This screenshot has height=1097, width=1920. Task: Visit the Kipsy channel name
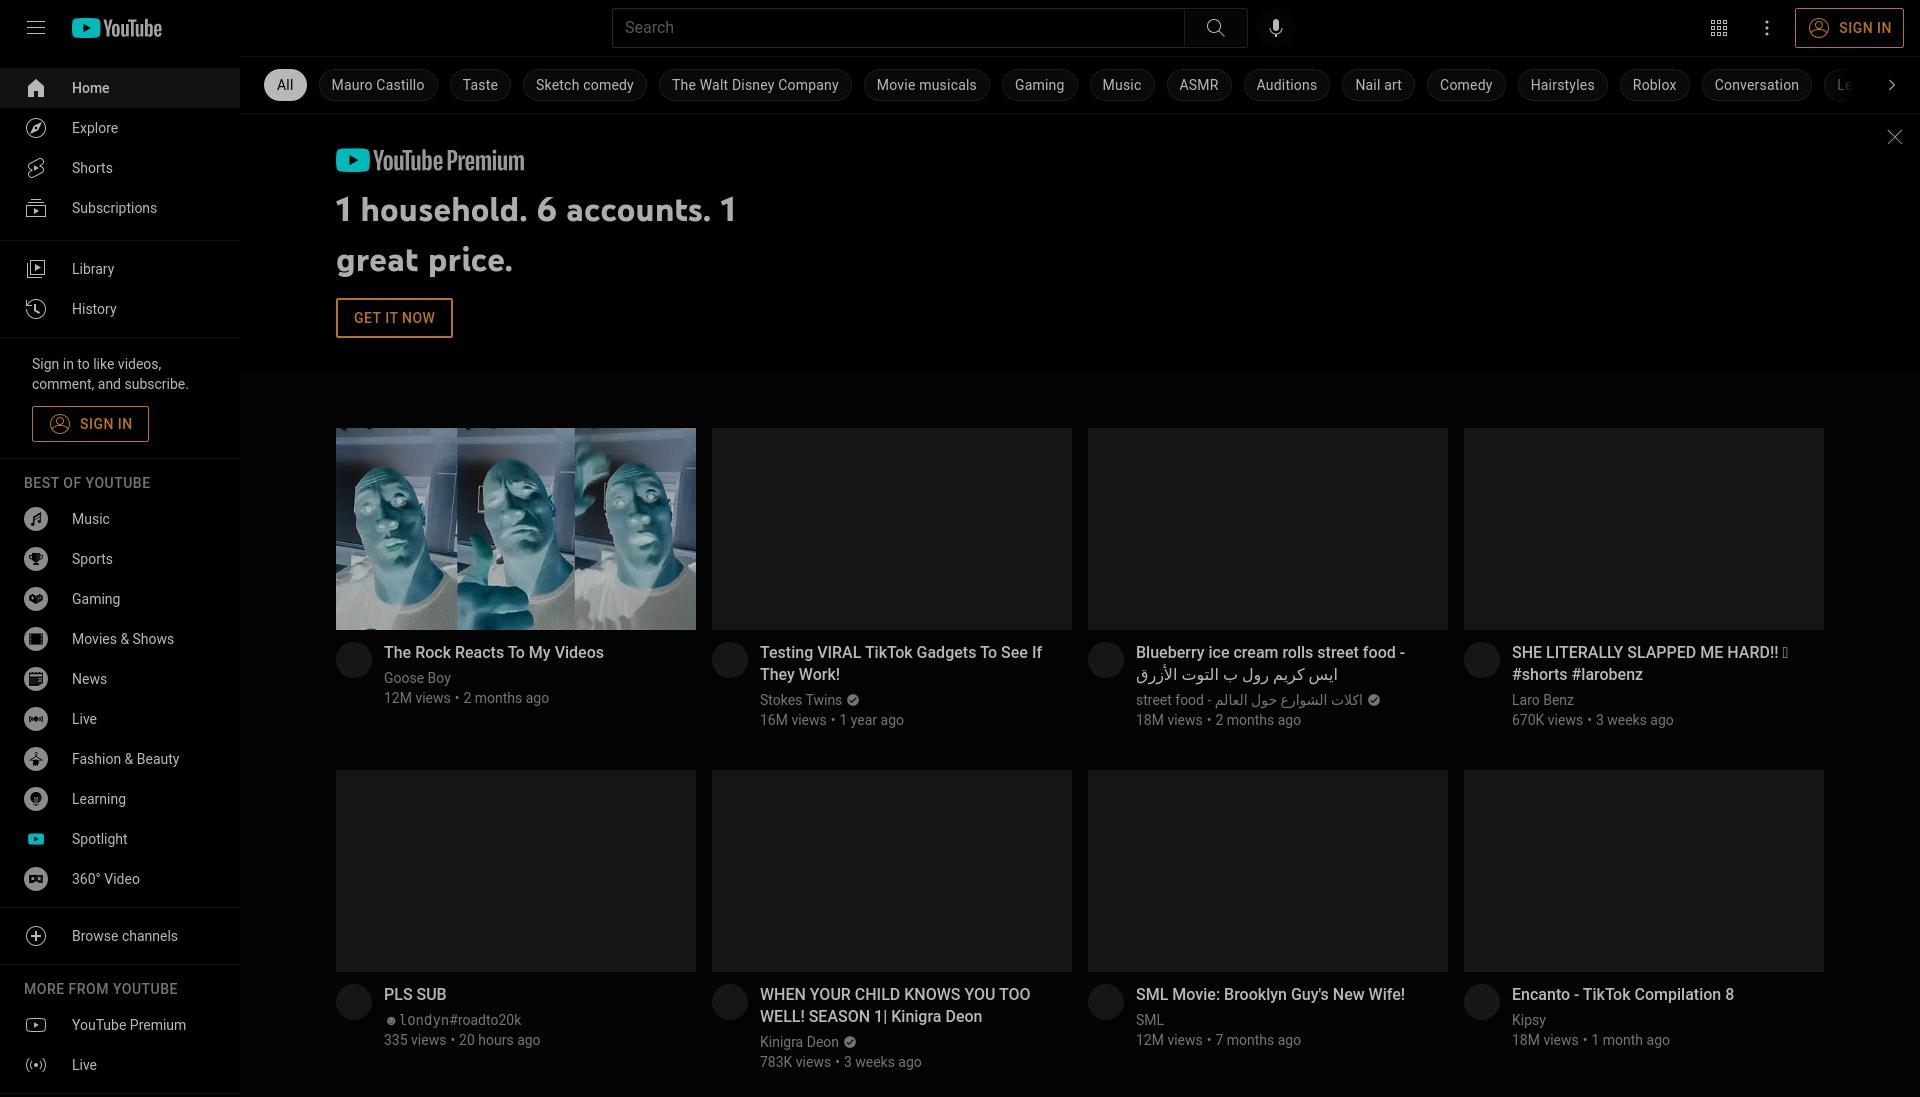1529,1020
